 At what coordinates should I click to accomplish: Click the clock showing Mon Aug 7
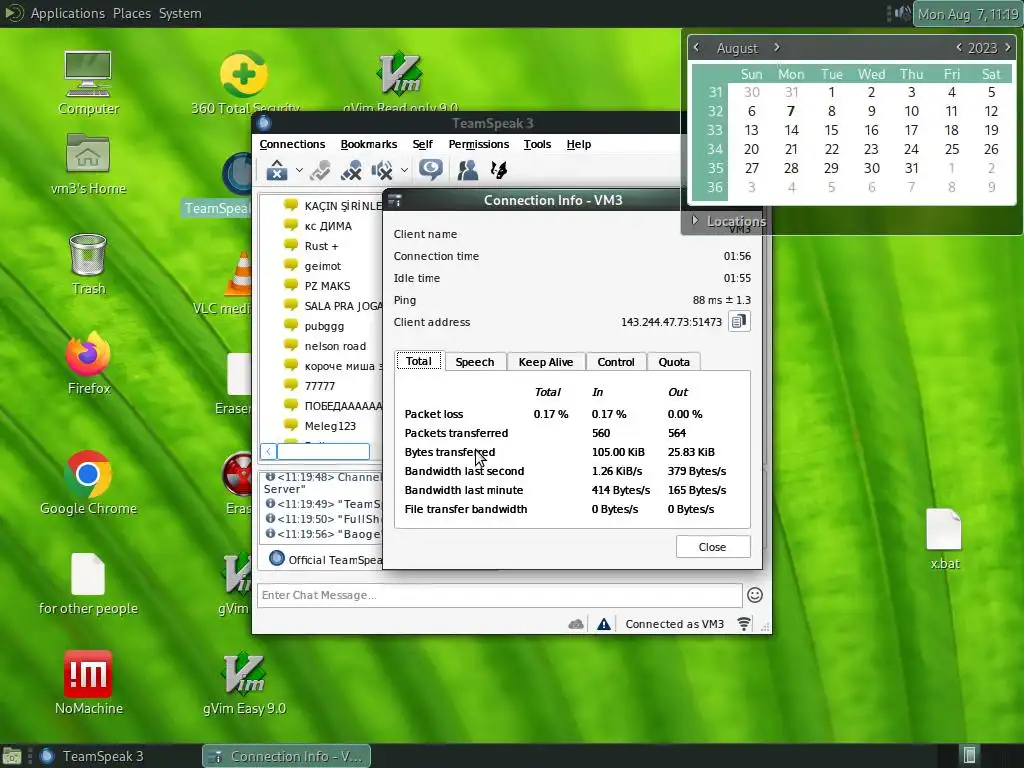tap(968, 14)
